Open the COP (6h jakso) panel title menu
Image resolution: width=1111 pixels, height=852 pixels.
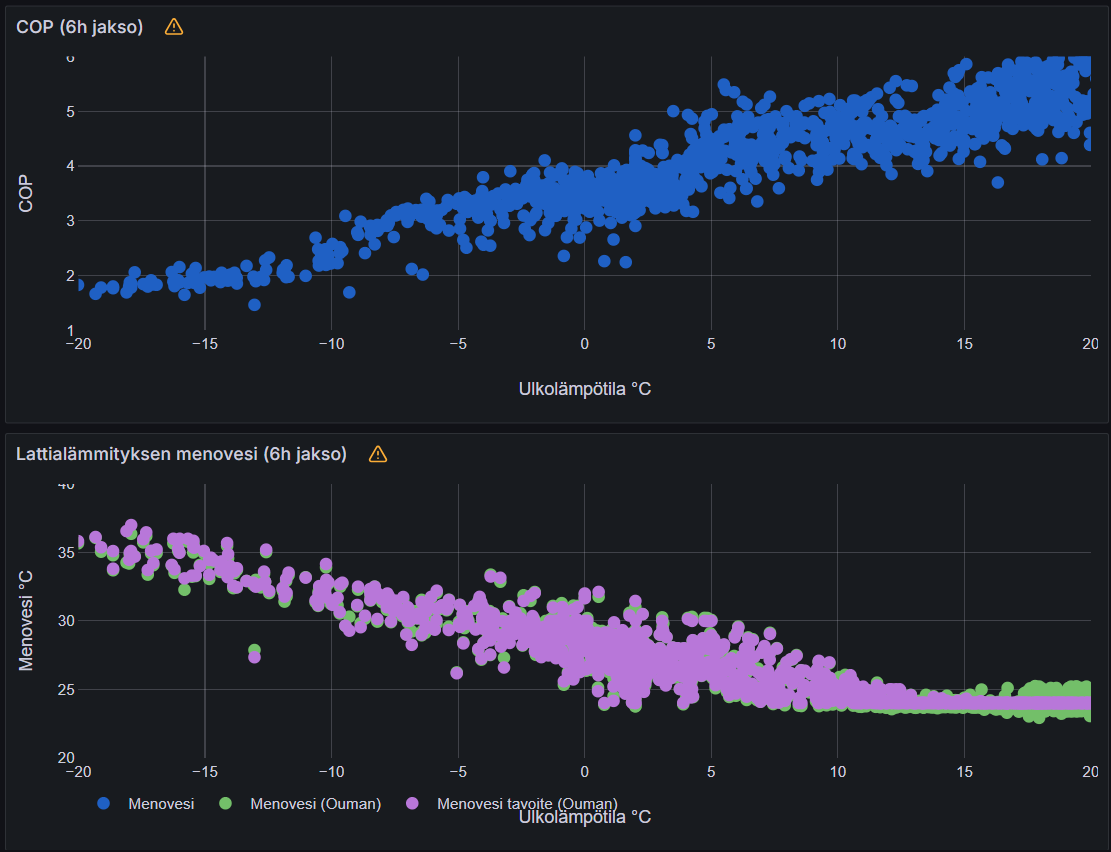coord(80,27)
